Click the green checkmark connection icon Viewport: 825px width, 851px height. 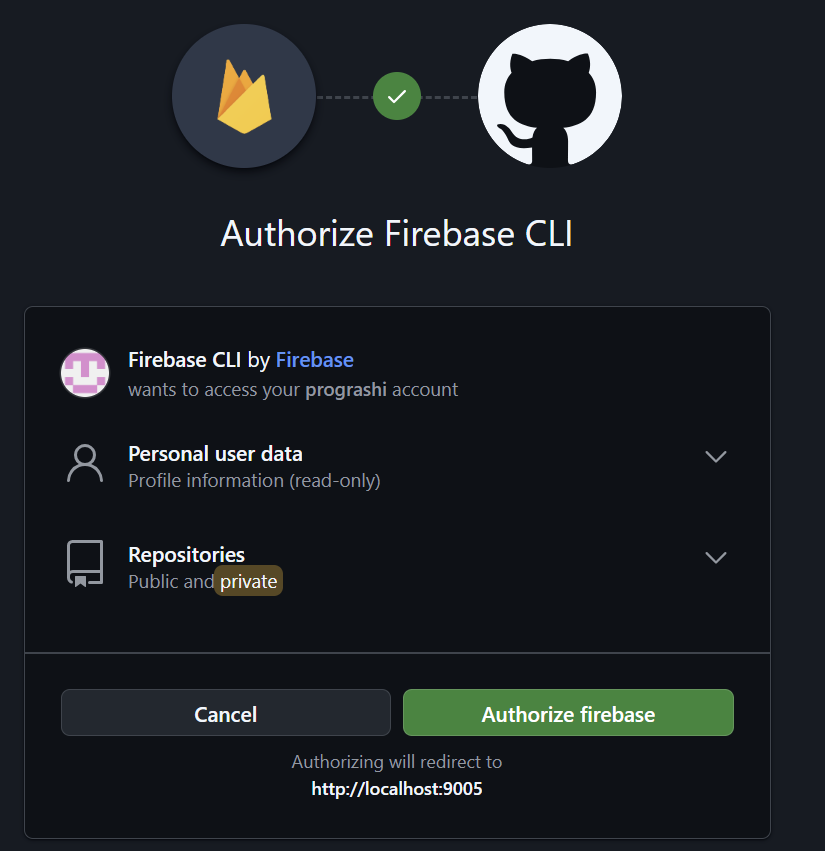[x=397, y=97]
